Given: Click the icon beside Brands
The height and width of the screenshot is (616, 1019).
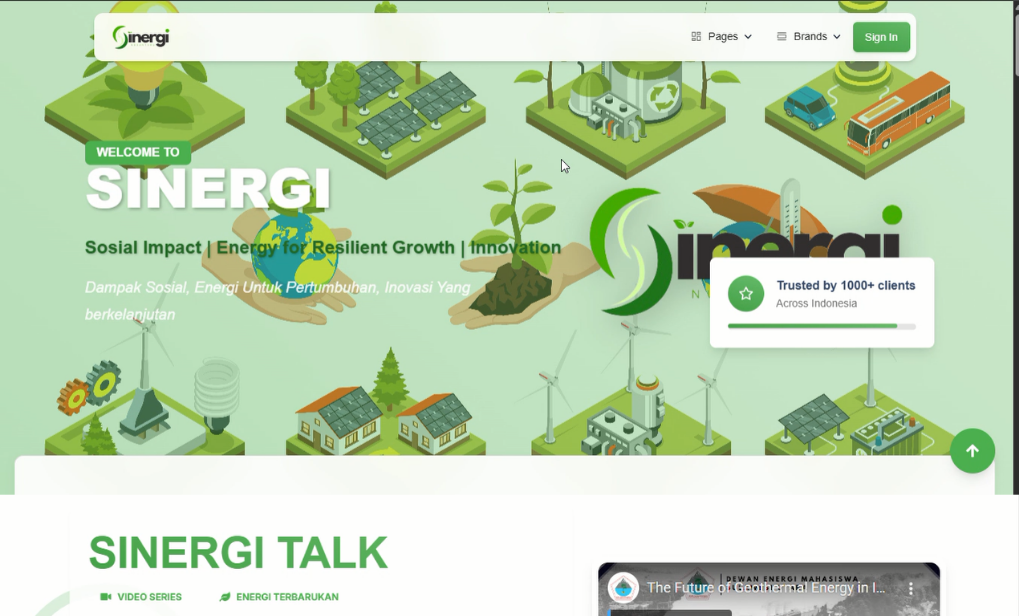Looking at the screenshot, I should (782, 36).
